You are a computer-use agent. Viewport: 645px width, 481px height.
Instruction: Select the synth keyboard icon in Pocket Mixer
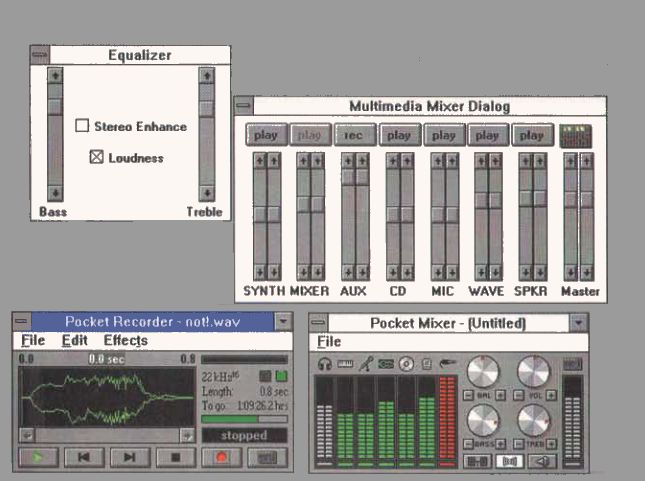[345, 364]
